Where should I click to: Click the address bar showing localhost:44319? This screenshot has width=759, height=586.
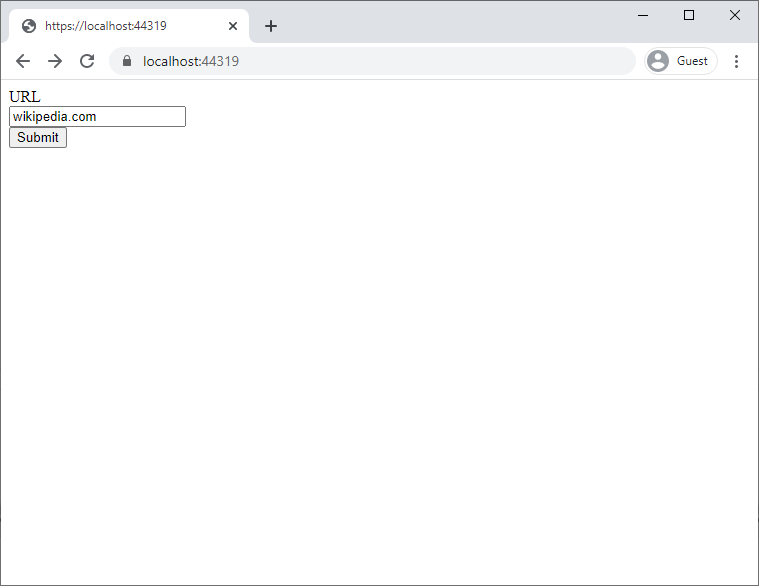tap(380, 61)
